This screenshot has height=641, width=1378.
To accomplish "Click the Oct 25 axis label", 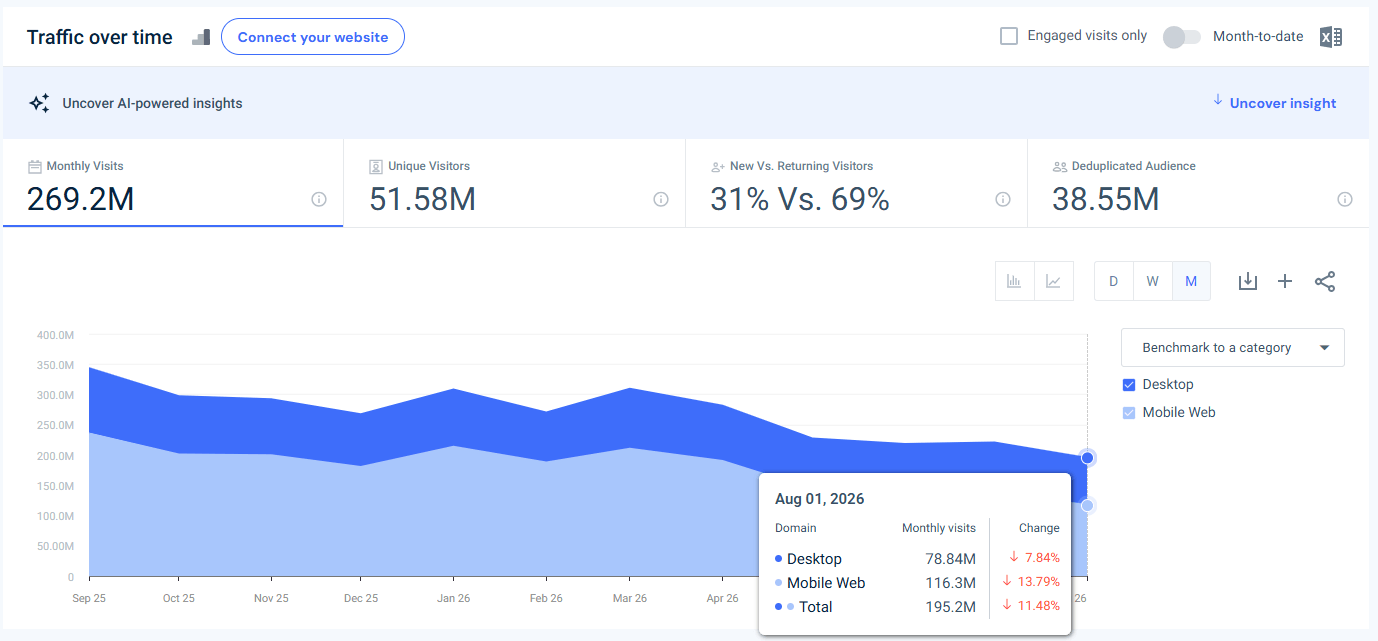I will tap(178, 598).
